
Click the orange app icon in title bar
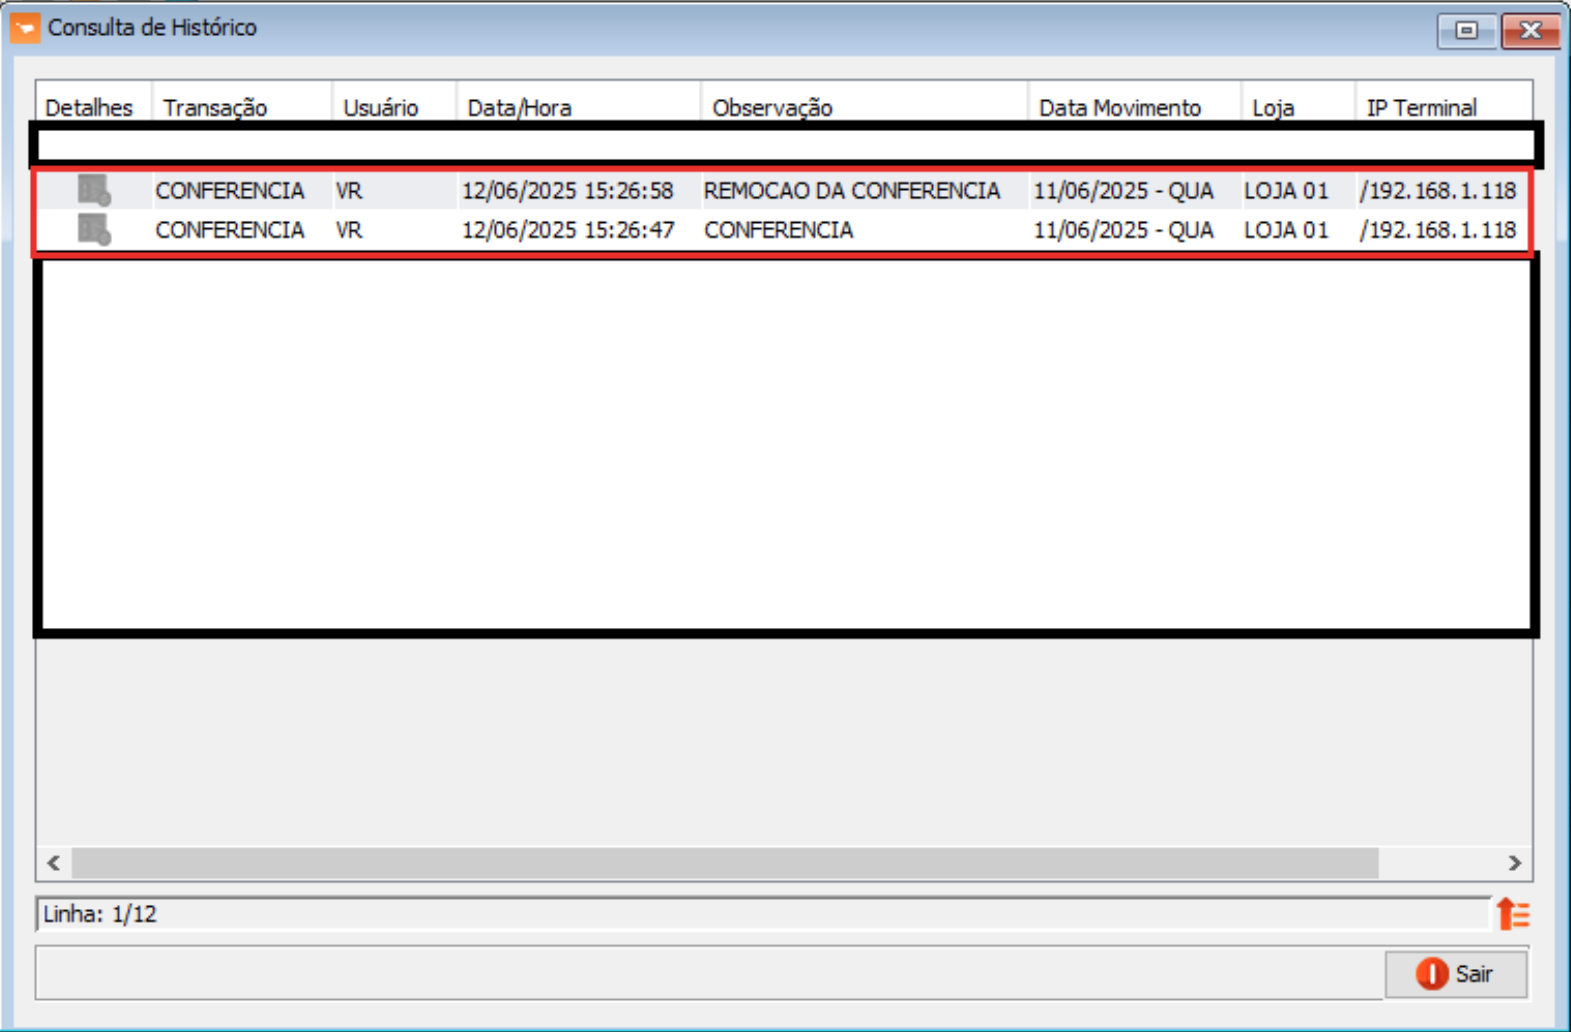(x=25, y=28)
